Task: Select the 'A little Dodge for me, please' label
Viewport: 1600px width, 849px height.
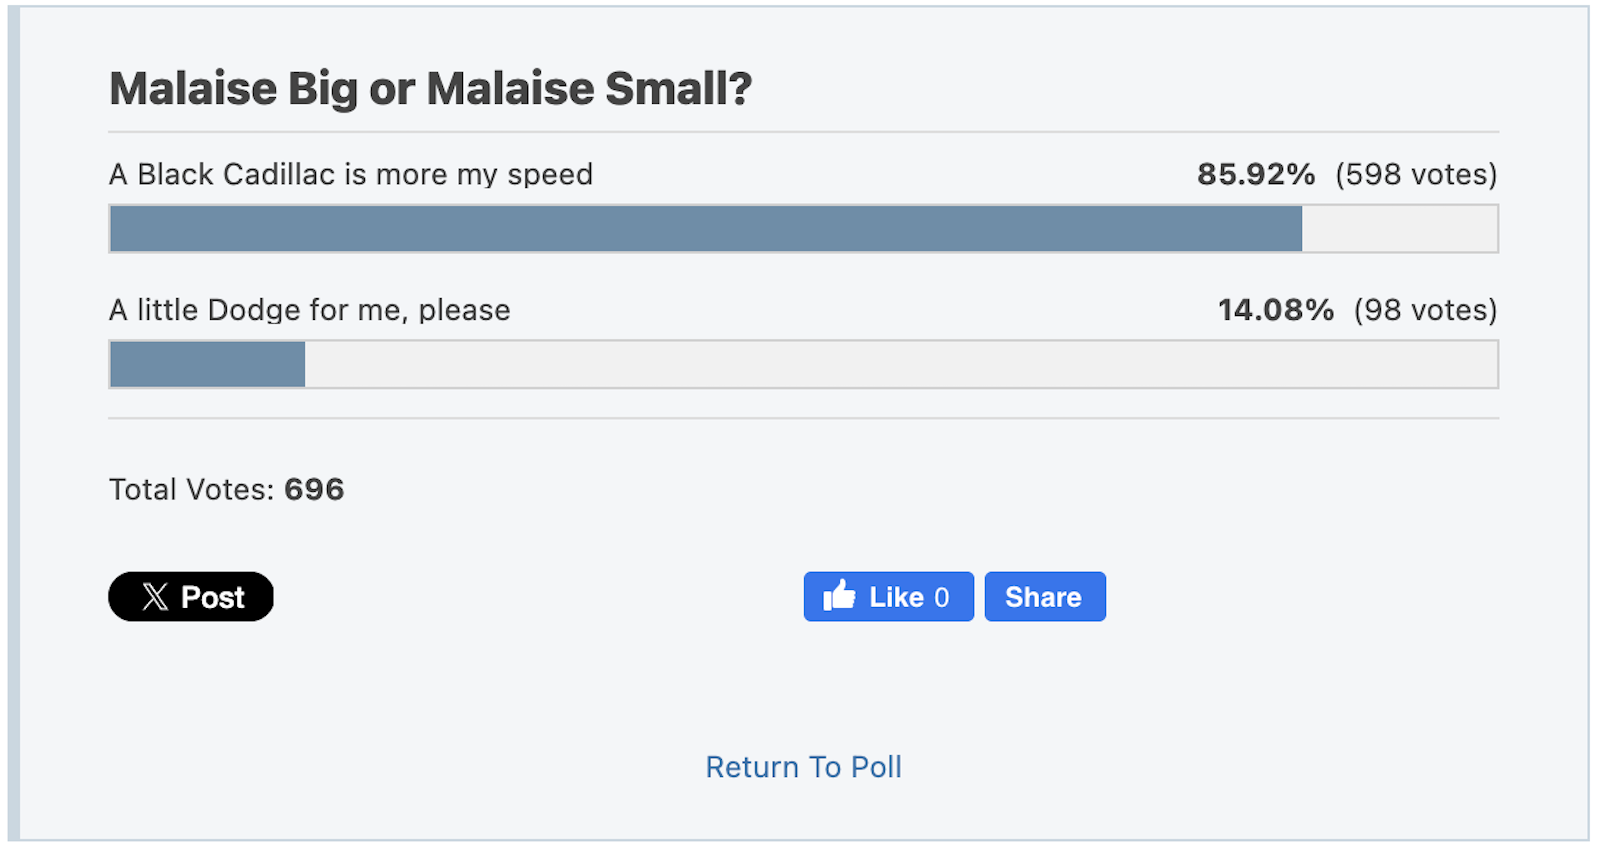Action: point(309,310)
